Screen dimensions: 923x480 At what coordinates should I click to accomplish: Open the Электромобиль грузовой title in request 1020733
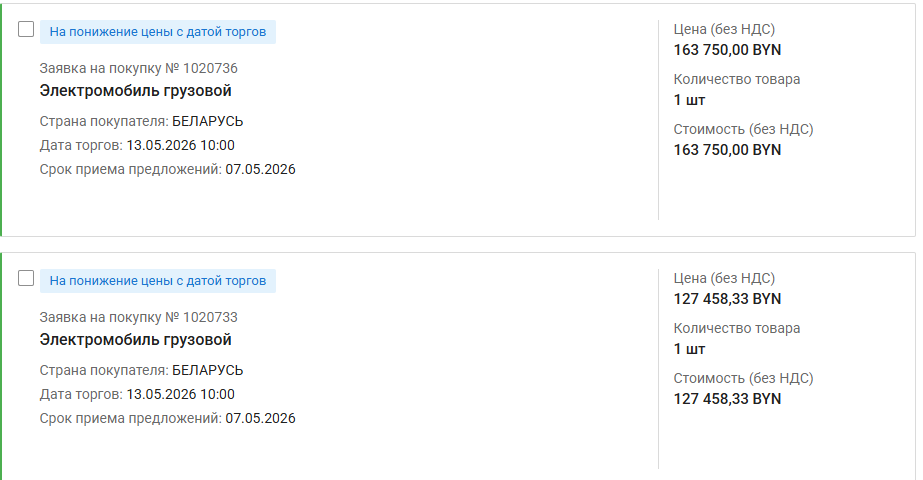pos(136,340)
